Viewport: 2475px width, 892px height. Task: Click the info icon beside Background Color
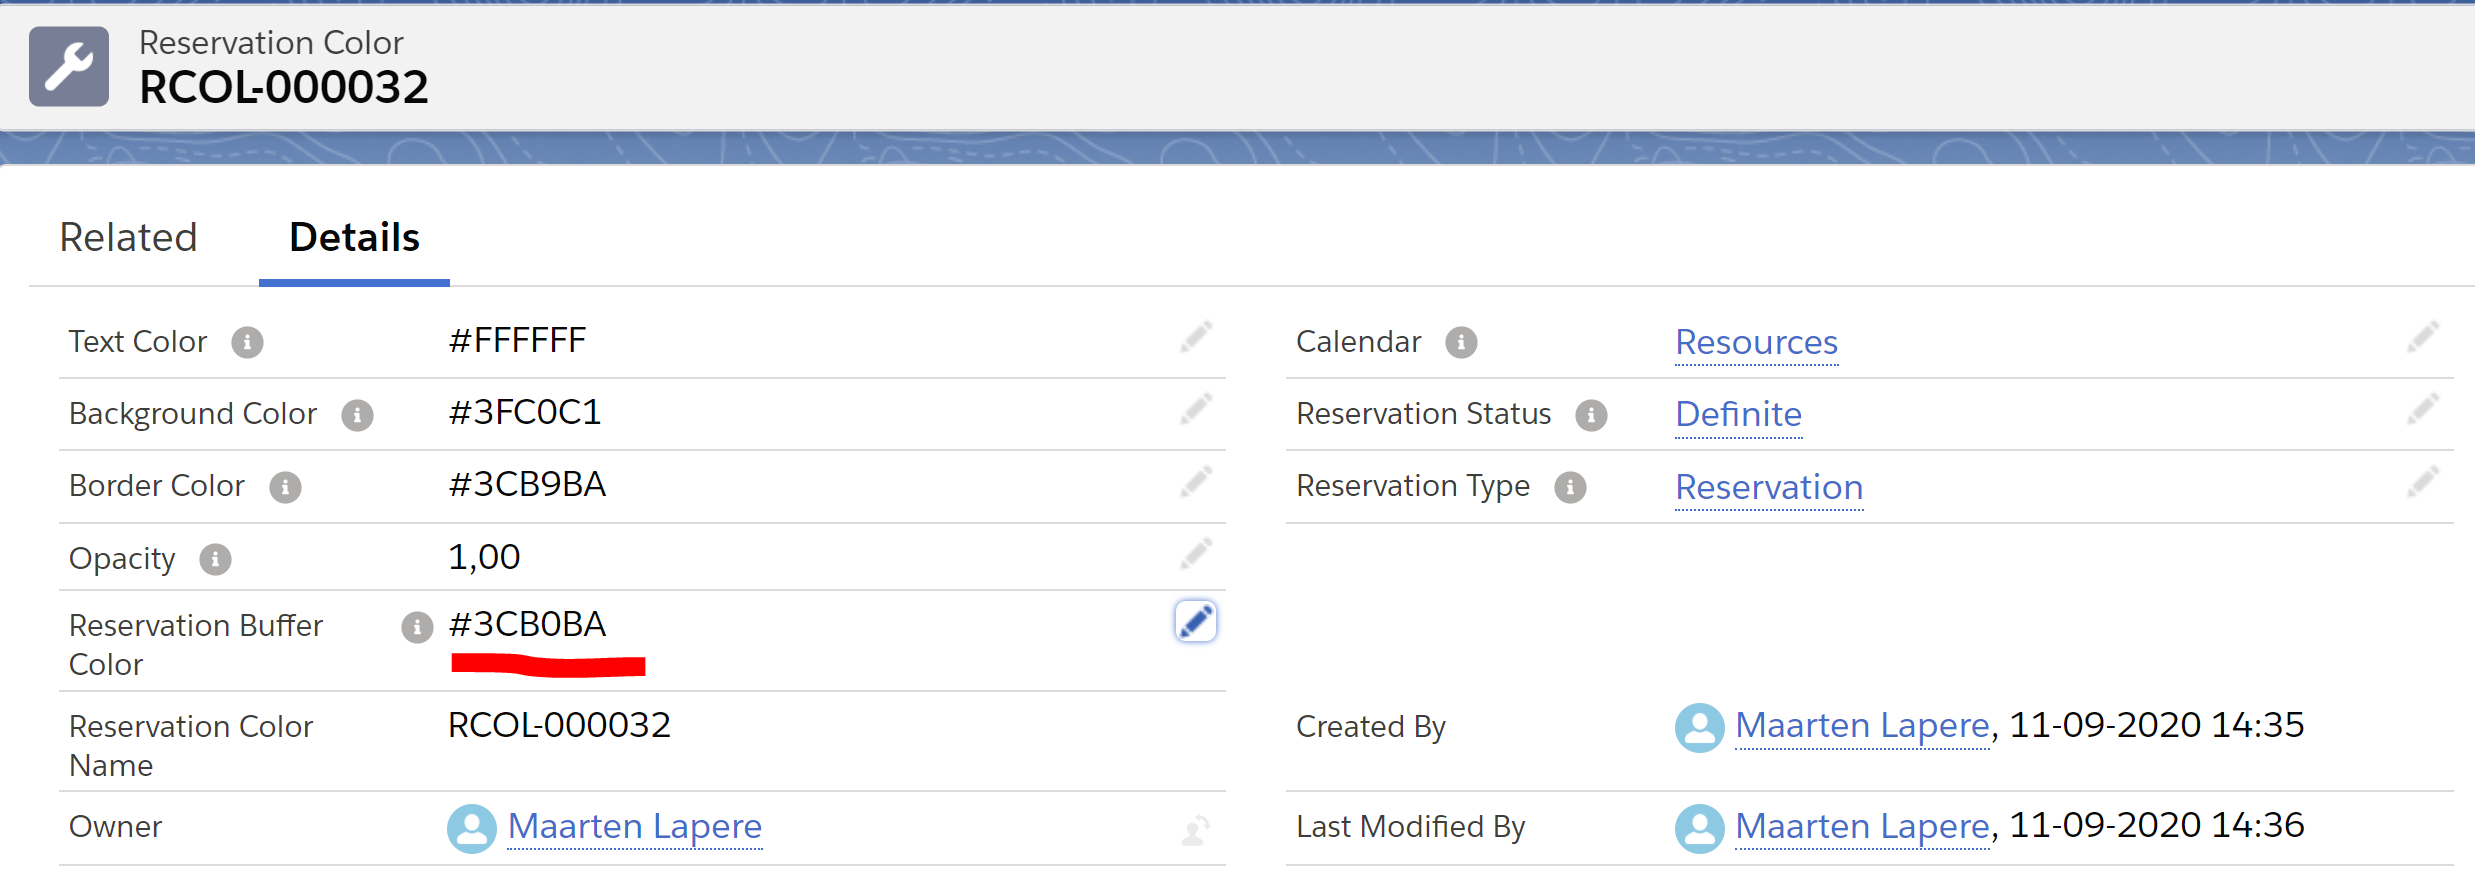coord(357,415)
